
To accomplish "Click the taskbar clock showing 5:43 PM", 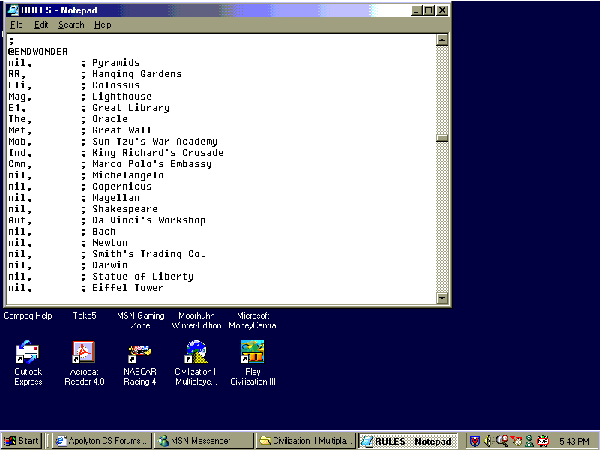I will click(574, 441).
